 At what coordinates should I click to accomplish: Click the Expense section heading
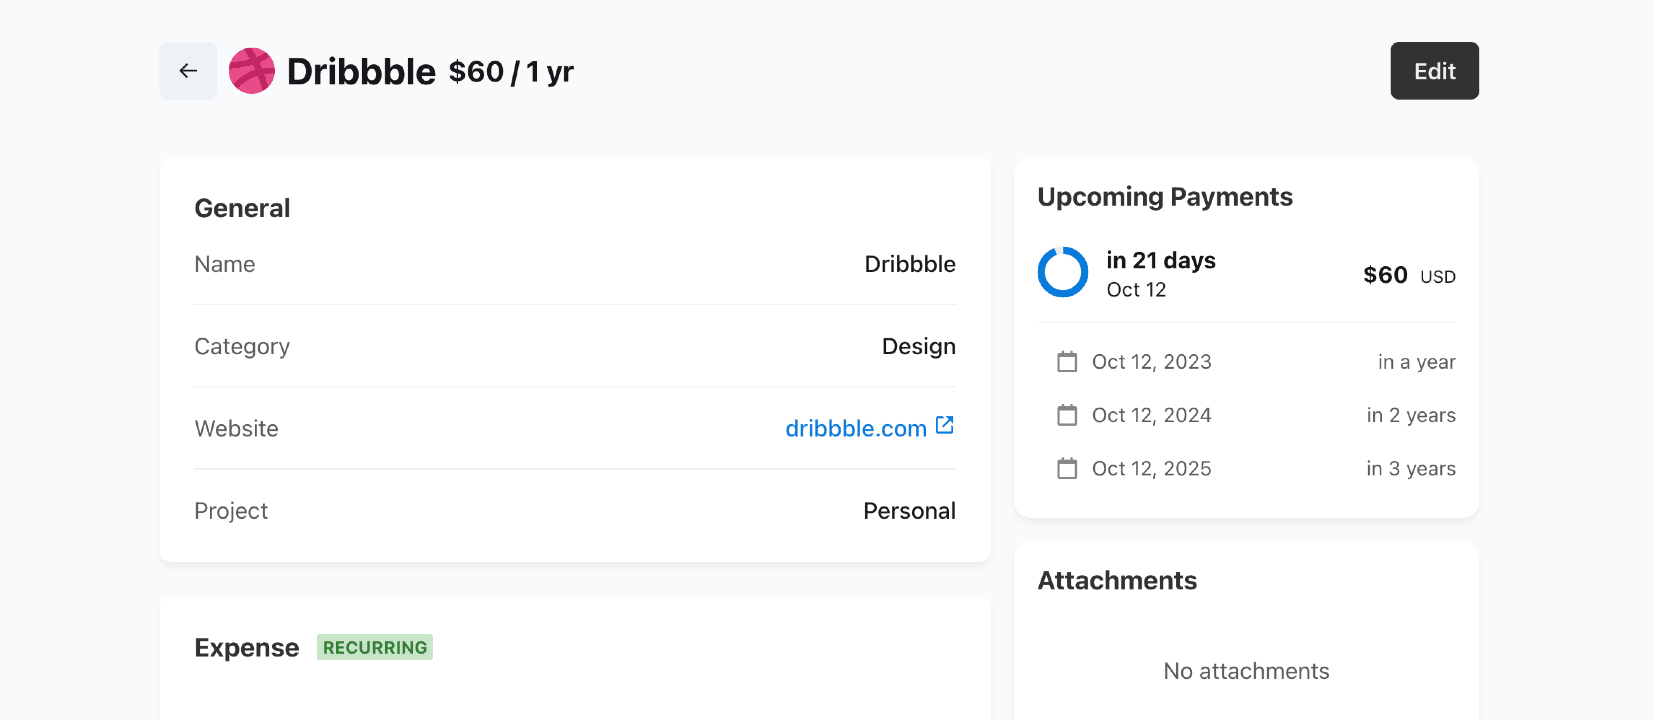(247, 648)
